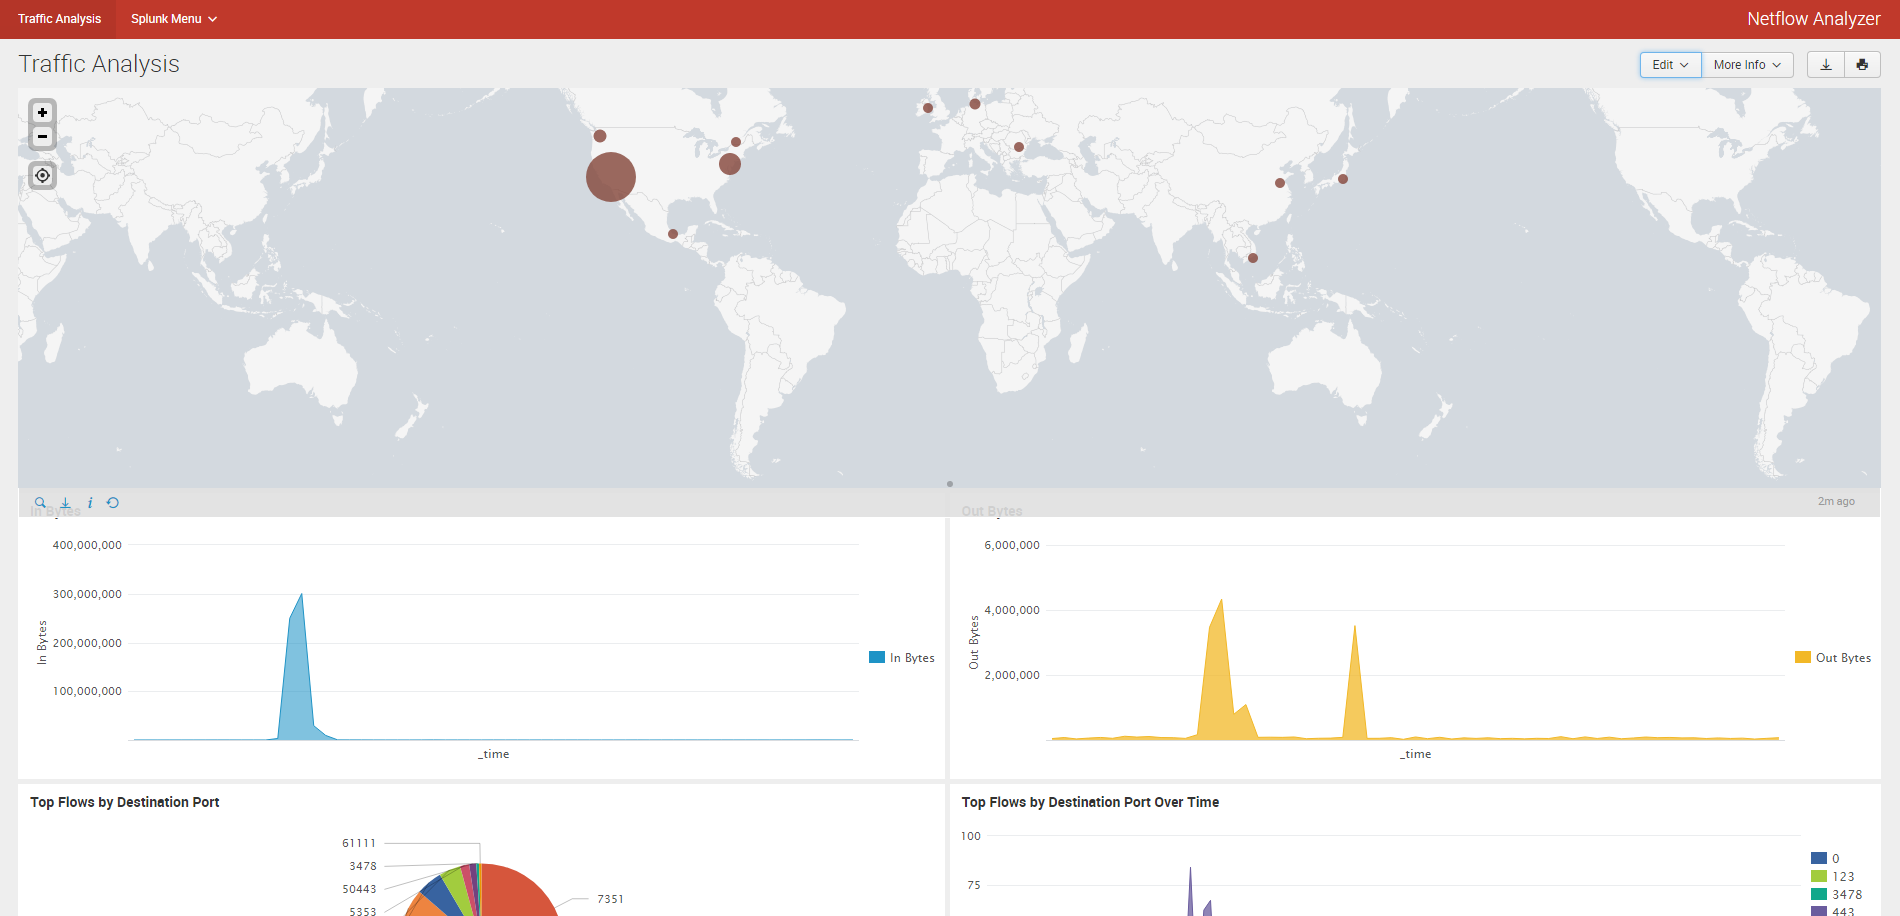Click pie label 7351
The image size is (1900, 916).
[x=610, y=899]
